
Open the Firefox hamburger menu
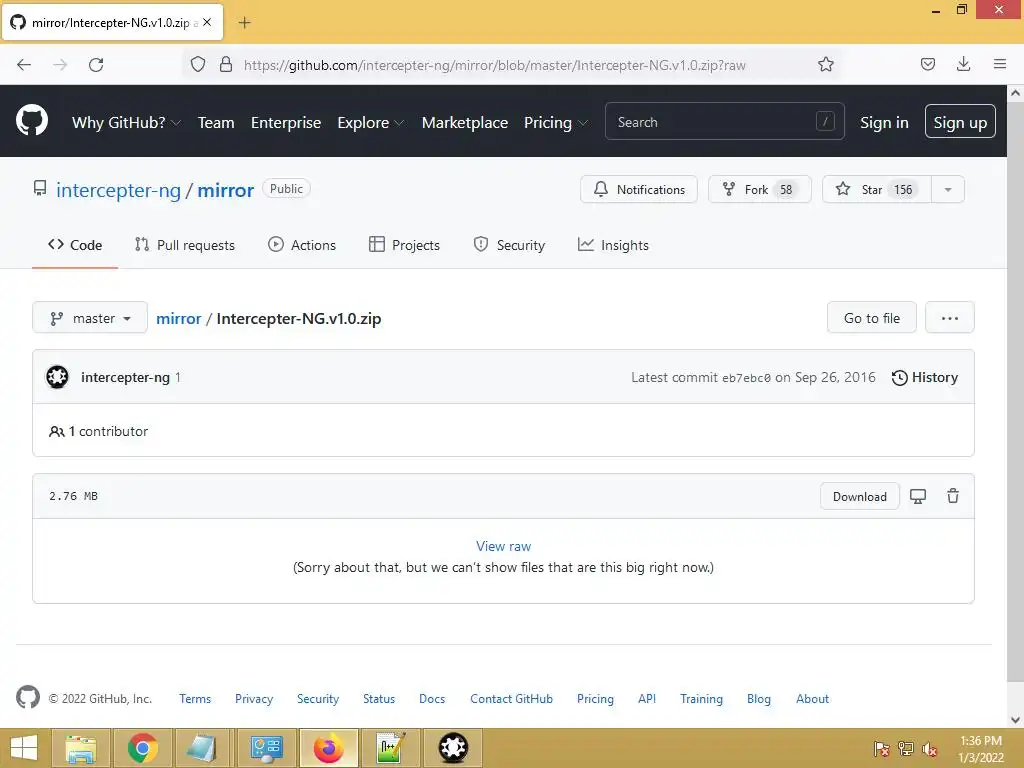999,64
